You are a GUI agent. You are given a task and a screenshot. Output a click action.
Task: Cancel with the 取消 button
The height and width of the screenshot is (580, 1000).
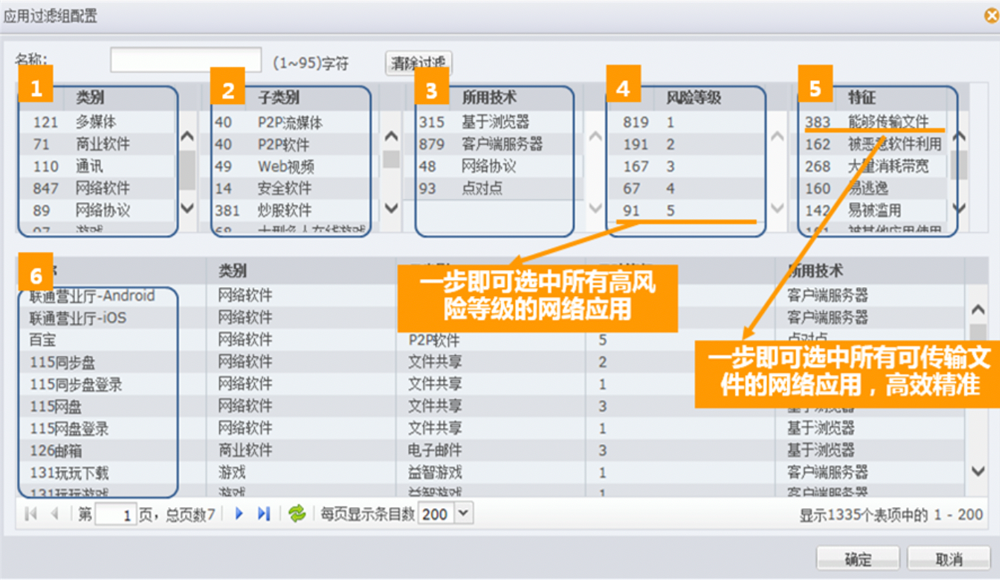coord(949,559)
